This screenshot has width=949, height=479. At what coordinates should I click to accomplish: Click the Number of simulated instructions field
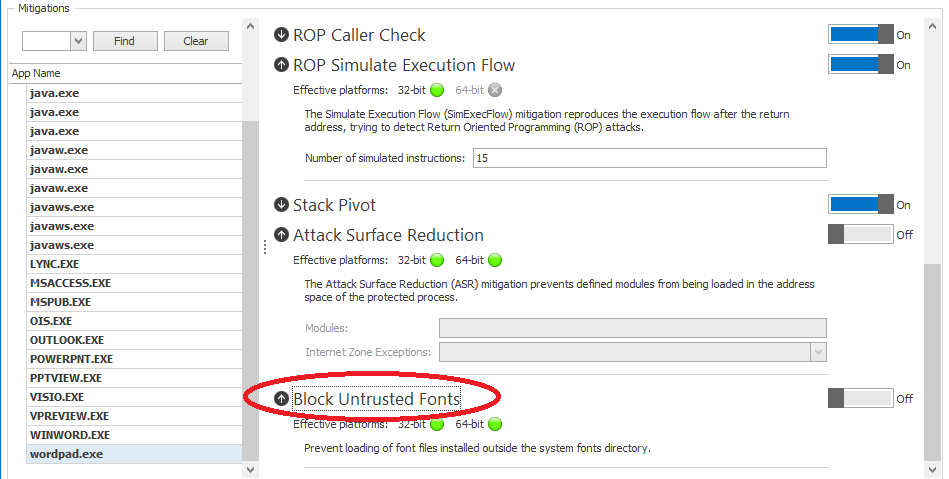pos(649,158)
